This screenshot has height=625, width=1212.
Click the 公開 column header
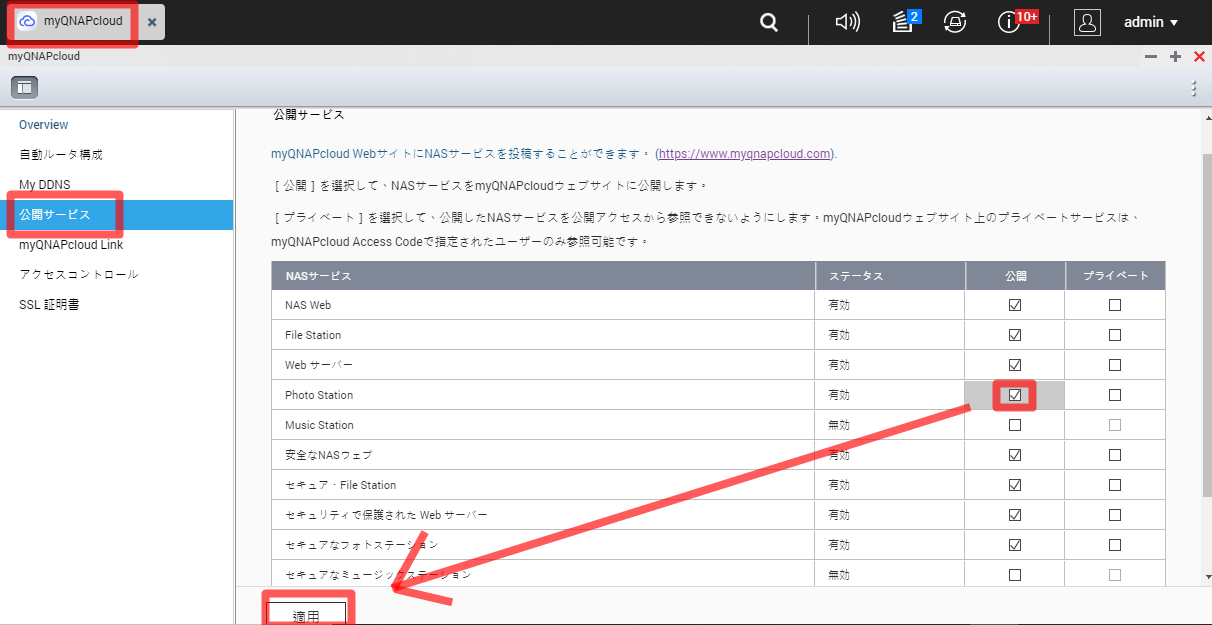click(1015, 275)
